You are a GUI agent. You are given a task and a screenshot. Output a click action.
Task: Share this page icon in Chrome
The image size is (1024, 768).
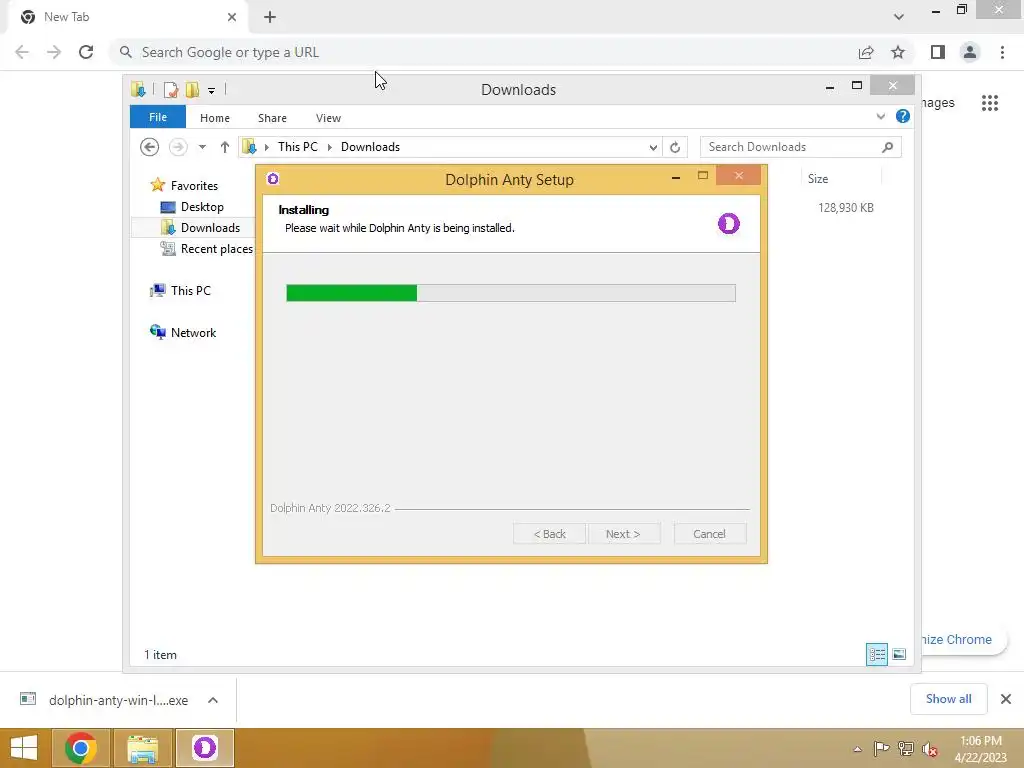coord(866,52)
